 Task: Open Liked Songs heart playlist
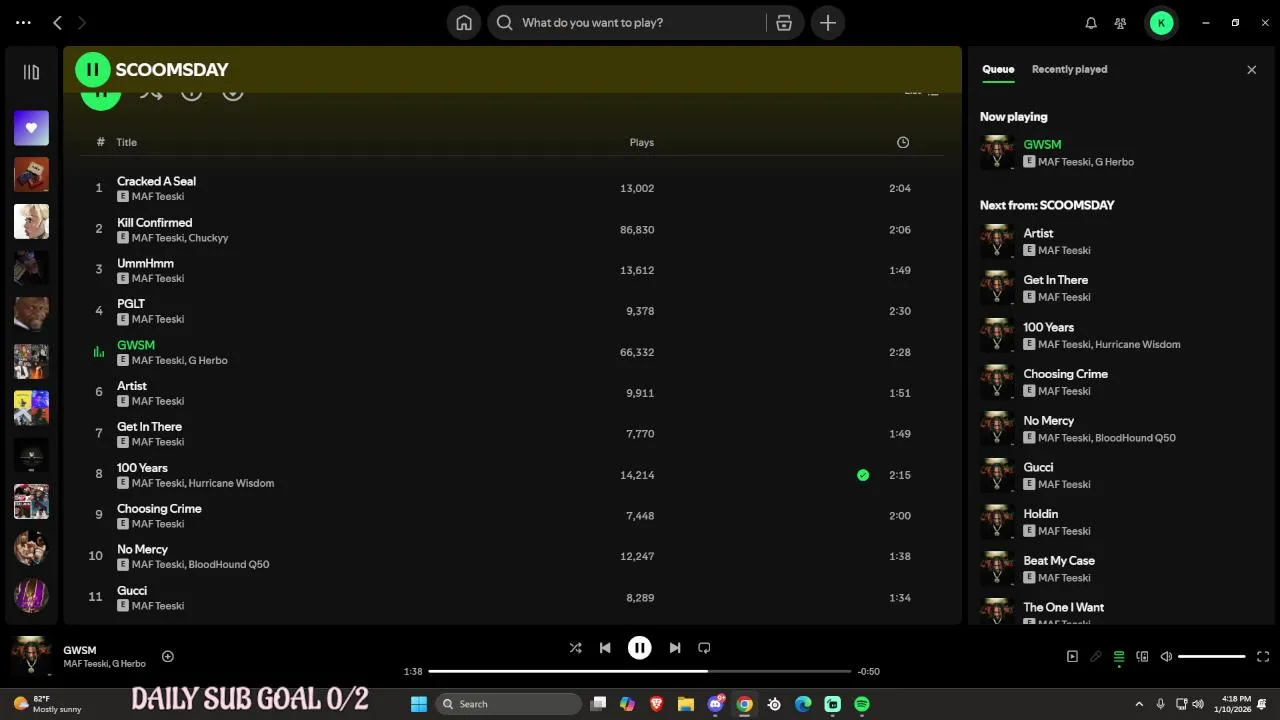click(31, 128)
